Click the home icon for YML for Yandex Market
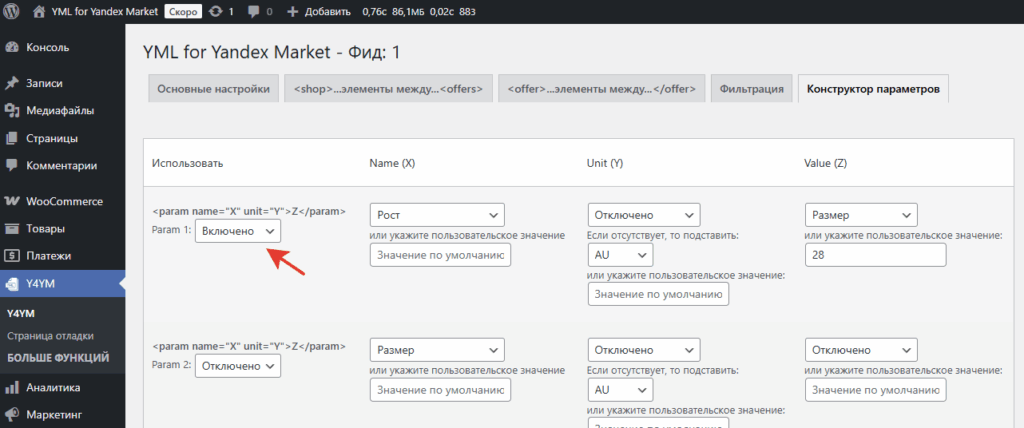1024x428 pixels. point(39,12)
